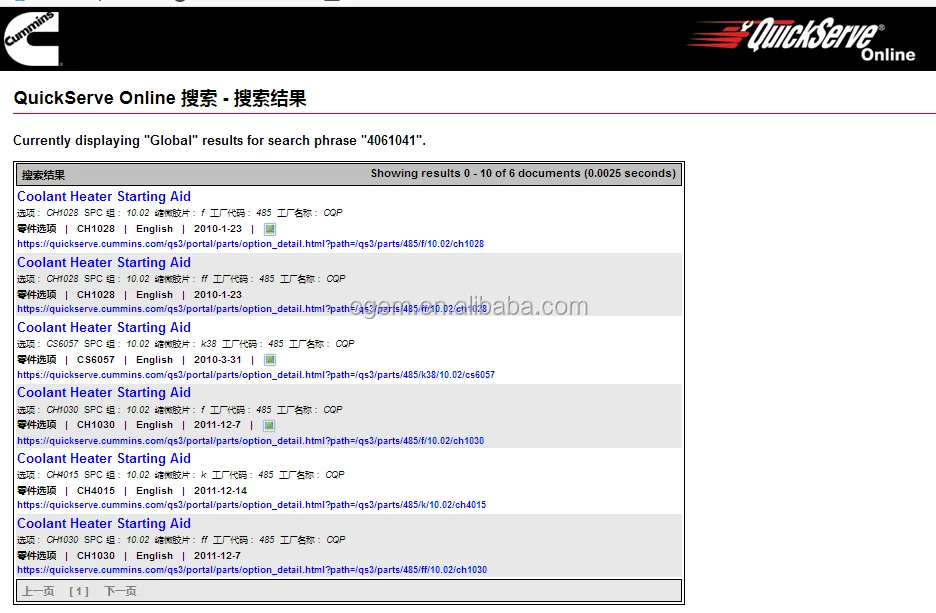
Task: Follow URL ending 485/ff/10.02/ch1030
Action: [252, 570]
